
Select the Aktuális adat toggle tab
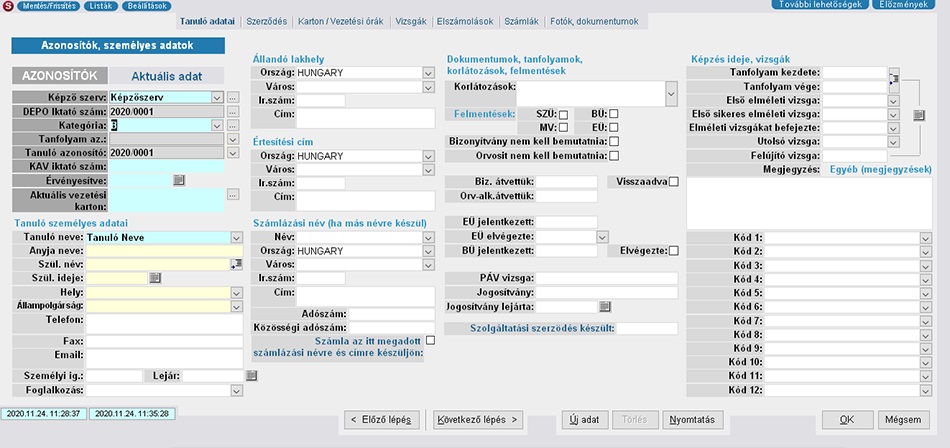(x=167, y=76)
